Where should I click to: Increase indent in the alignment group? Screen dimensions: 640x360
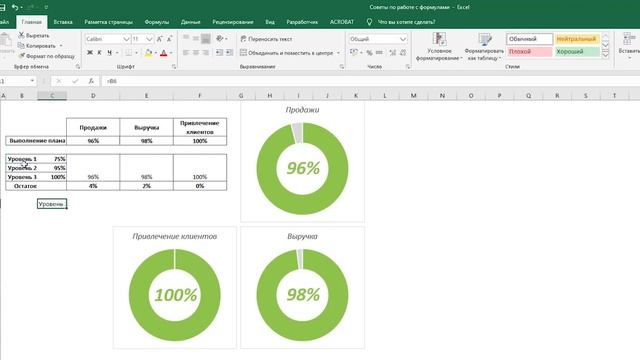click(x=229, y=53)
